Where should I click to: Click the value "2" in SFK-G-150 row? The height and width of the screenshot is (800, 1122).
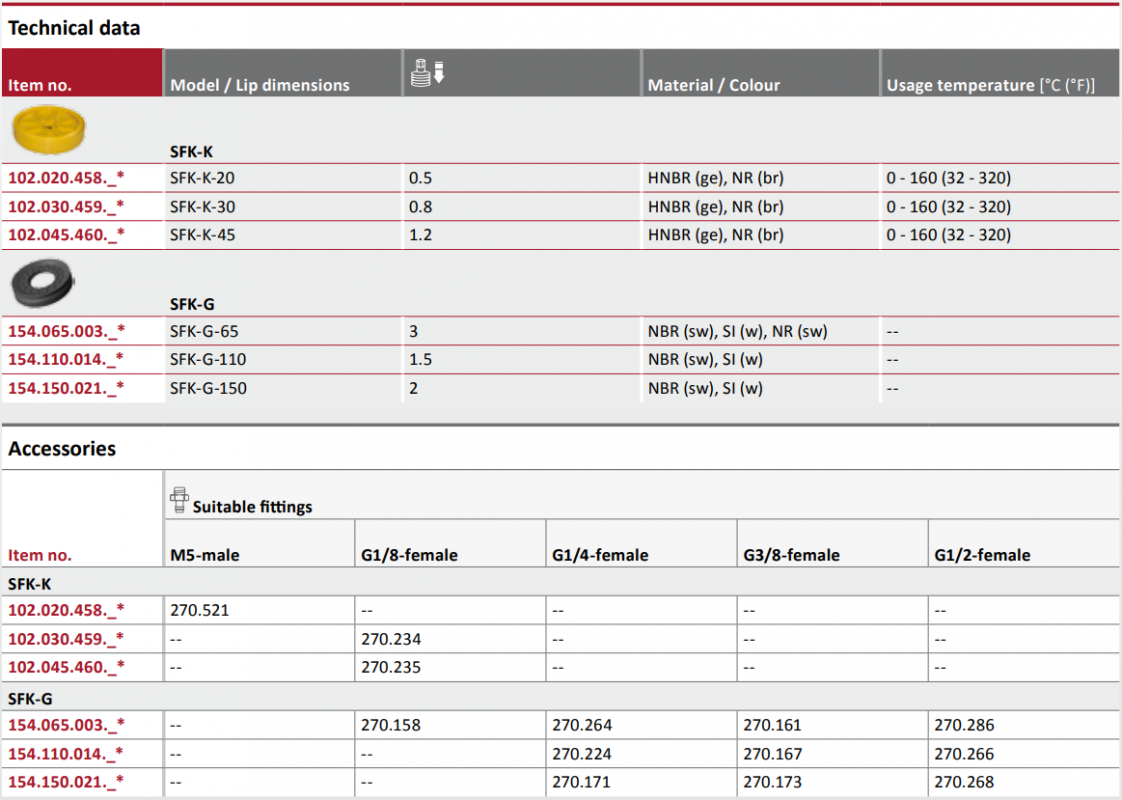414,388
